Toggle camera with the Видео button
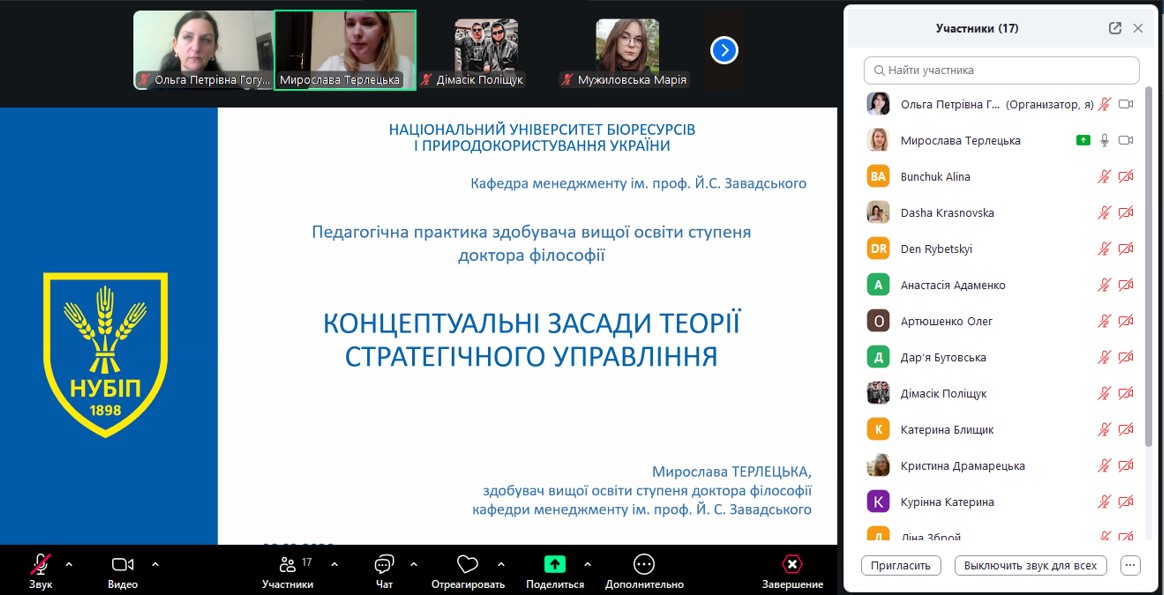1164x595 pixels. pos(122,571)
